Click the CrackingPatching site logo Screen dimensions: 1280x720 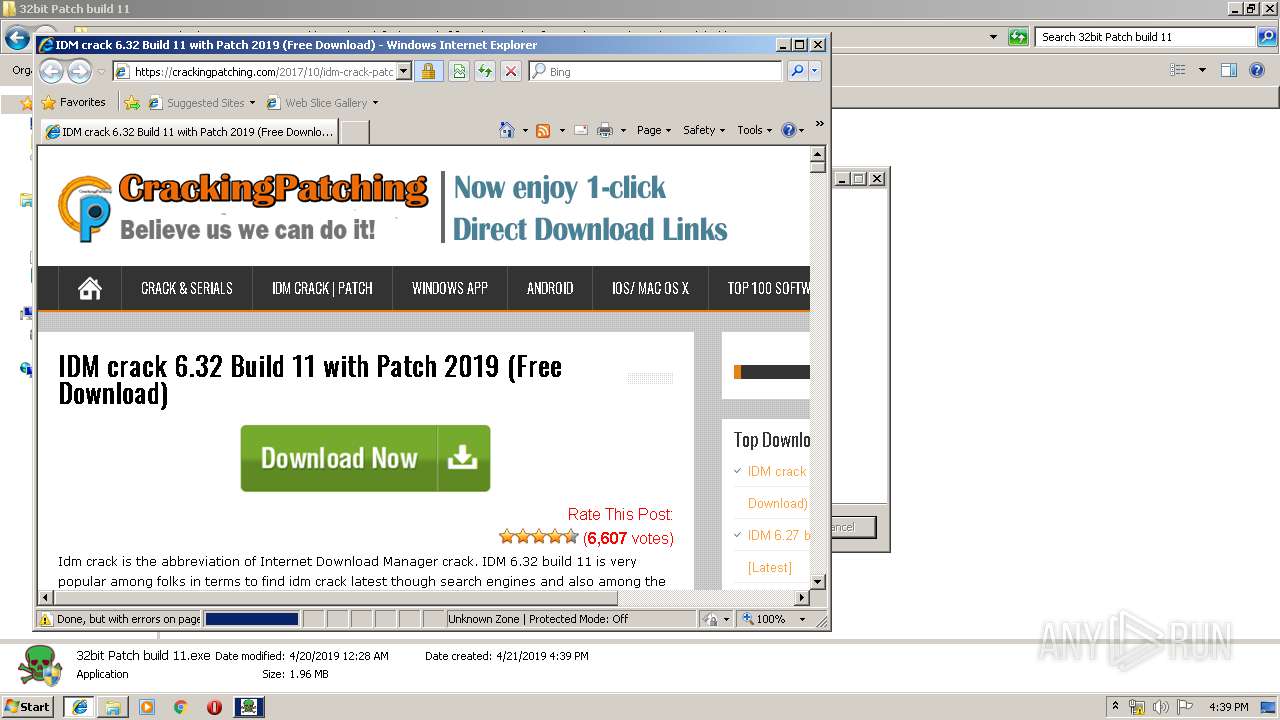point(244,207)
